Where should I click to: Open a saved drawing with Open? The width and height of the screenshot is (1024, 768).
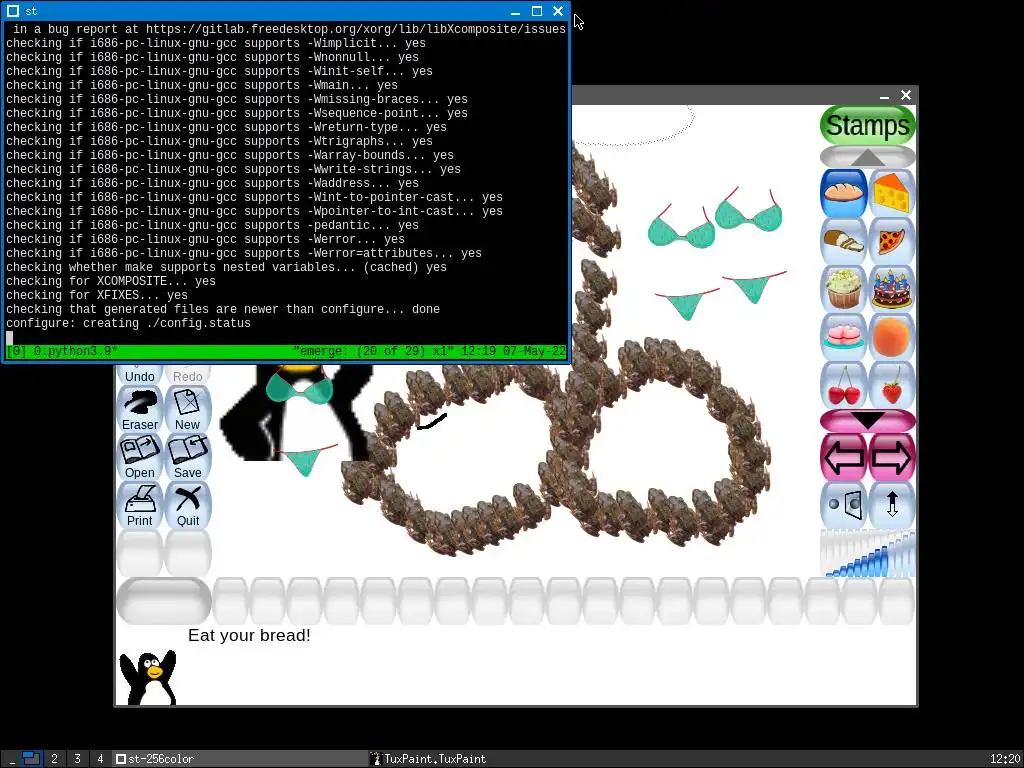[140, 457]
